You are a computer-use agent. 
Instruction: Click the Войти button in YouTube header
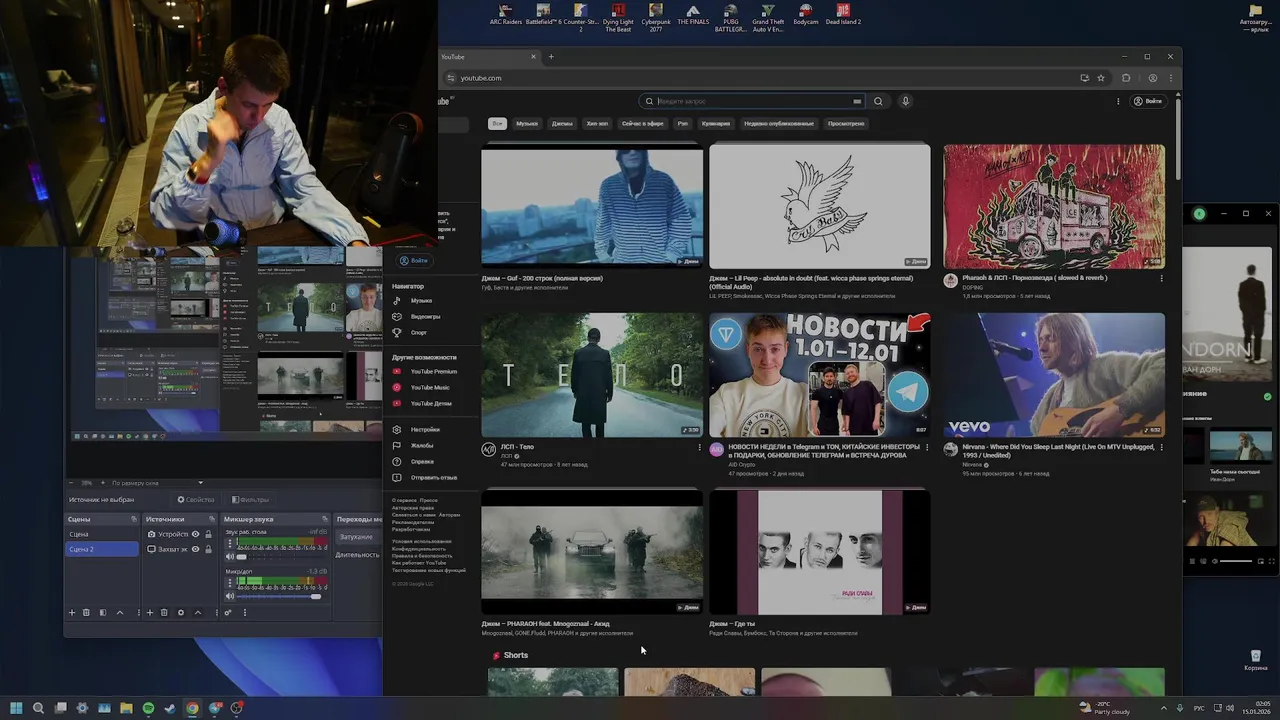(1148, 101)
